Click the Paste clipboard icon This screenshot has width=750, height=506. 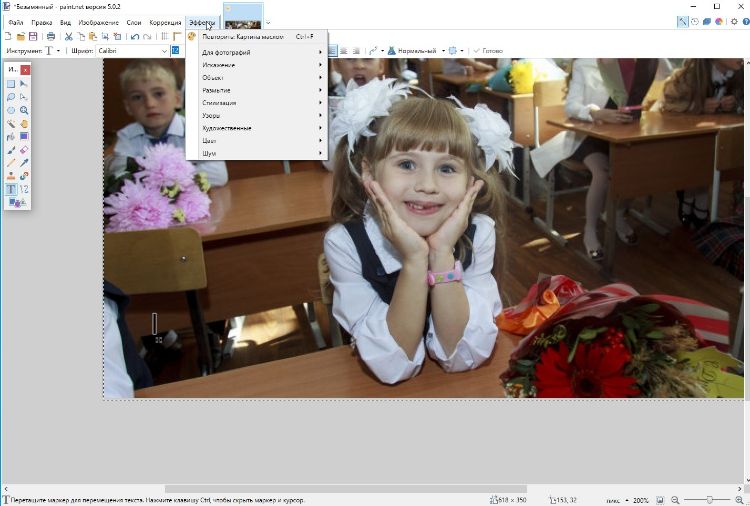(93, 36)
